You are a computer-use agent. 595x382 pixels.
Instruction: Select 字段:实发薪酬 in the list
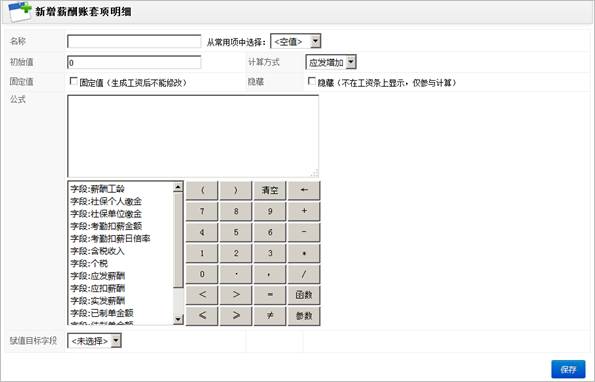tap(98, 301)
